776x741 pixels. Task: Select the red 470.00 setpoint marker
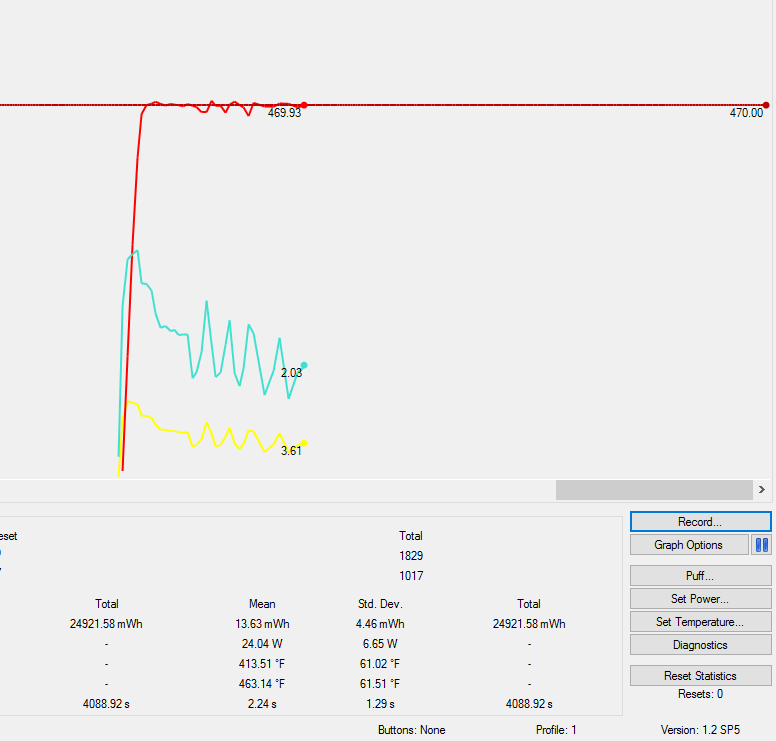[766, 105]
